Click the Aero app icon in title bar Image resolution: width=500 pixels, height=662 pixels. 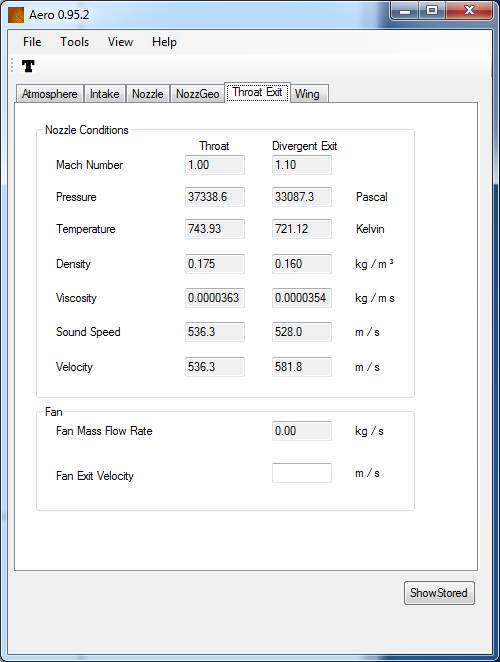16,15
